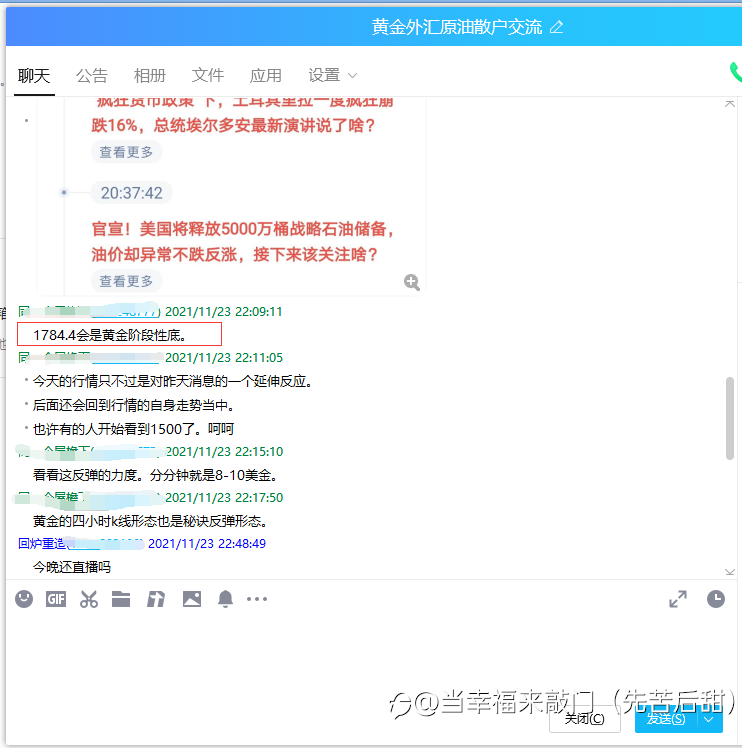
Task: Select message 今天的行情只不过是对昨天消息的一个延伸反应。
Action: (x=172, y=381)
